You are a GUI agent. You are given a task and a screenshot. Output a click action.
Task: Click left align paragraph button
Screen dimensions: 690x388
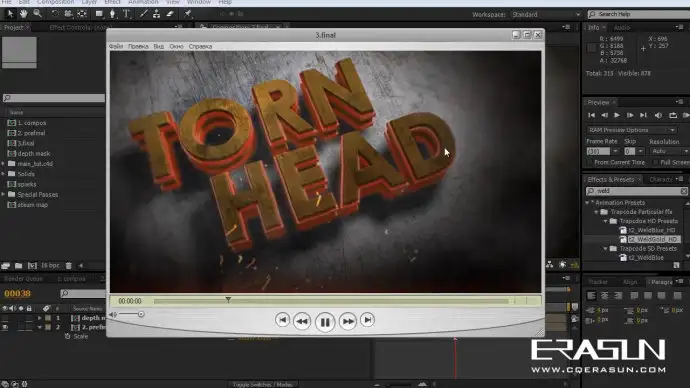(591, 296)
